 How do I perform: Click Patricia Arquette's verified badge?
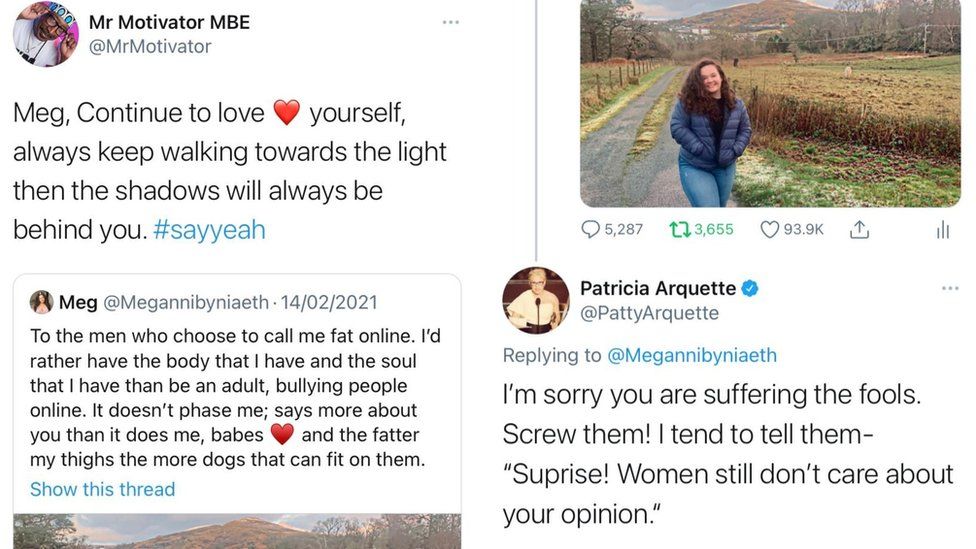coord(750,288)
